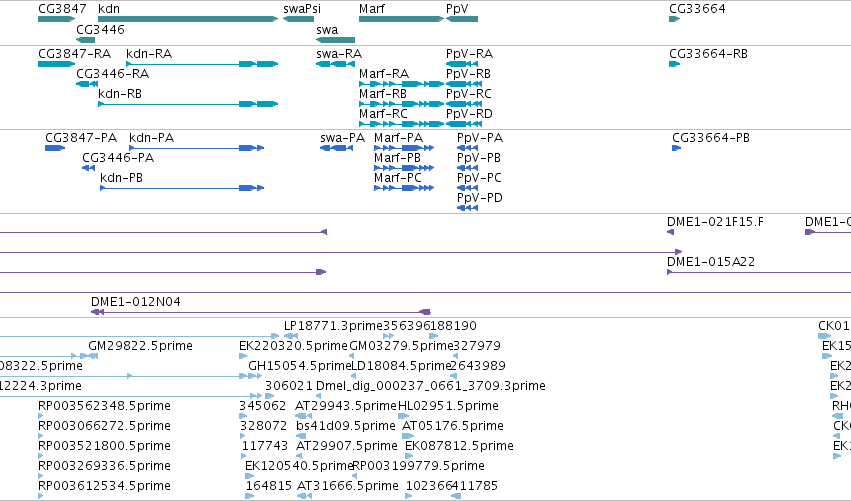The image size is (851, 501).
Task: Click the swa-RA label
Action: click(339, 54)
